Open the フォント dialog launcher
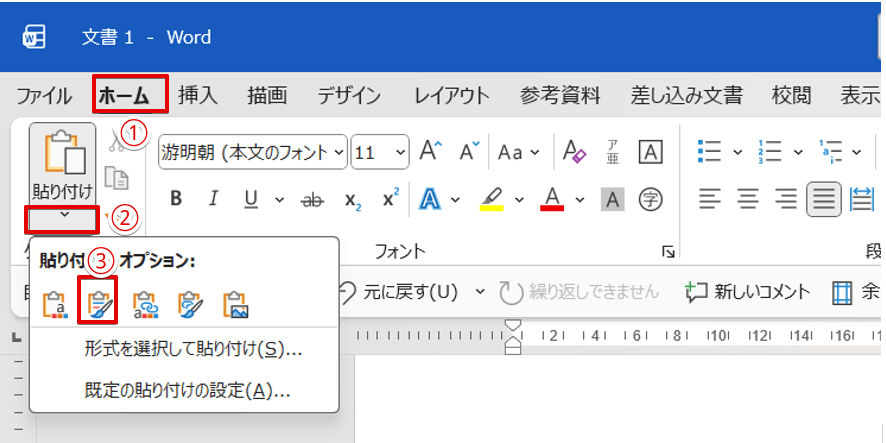 pyautogui.click(x=668, y=253)
